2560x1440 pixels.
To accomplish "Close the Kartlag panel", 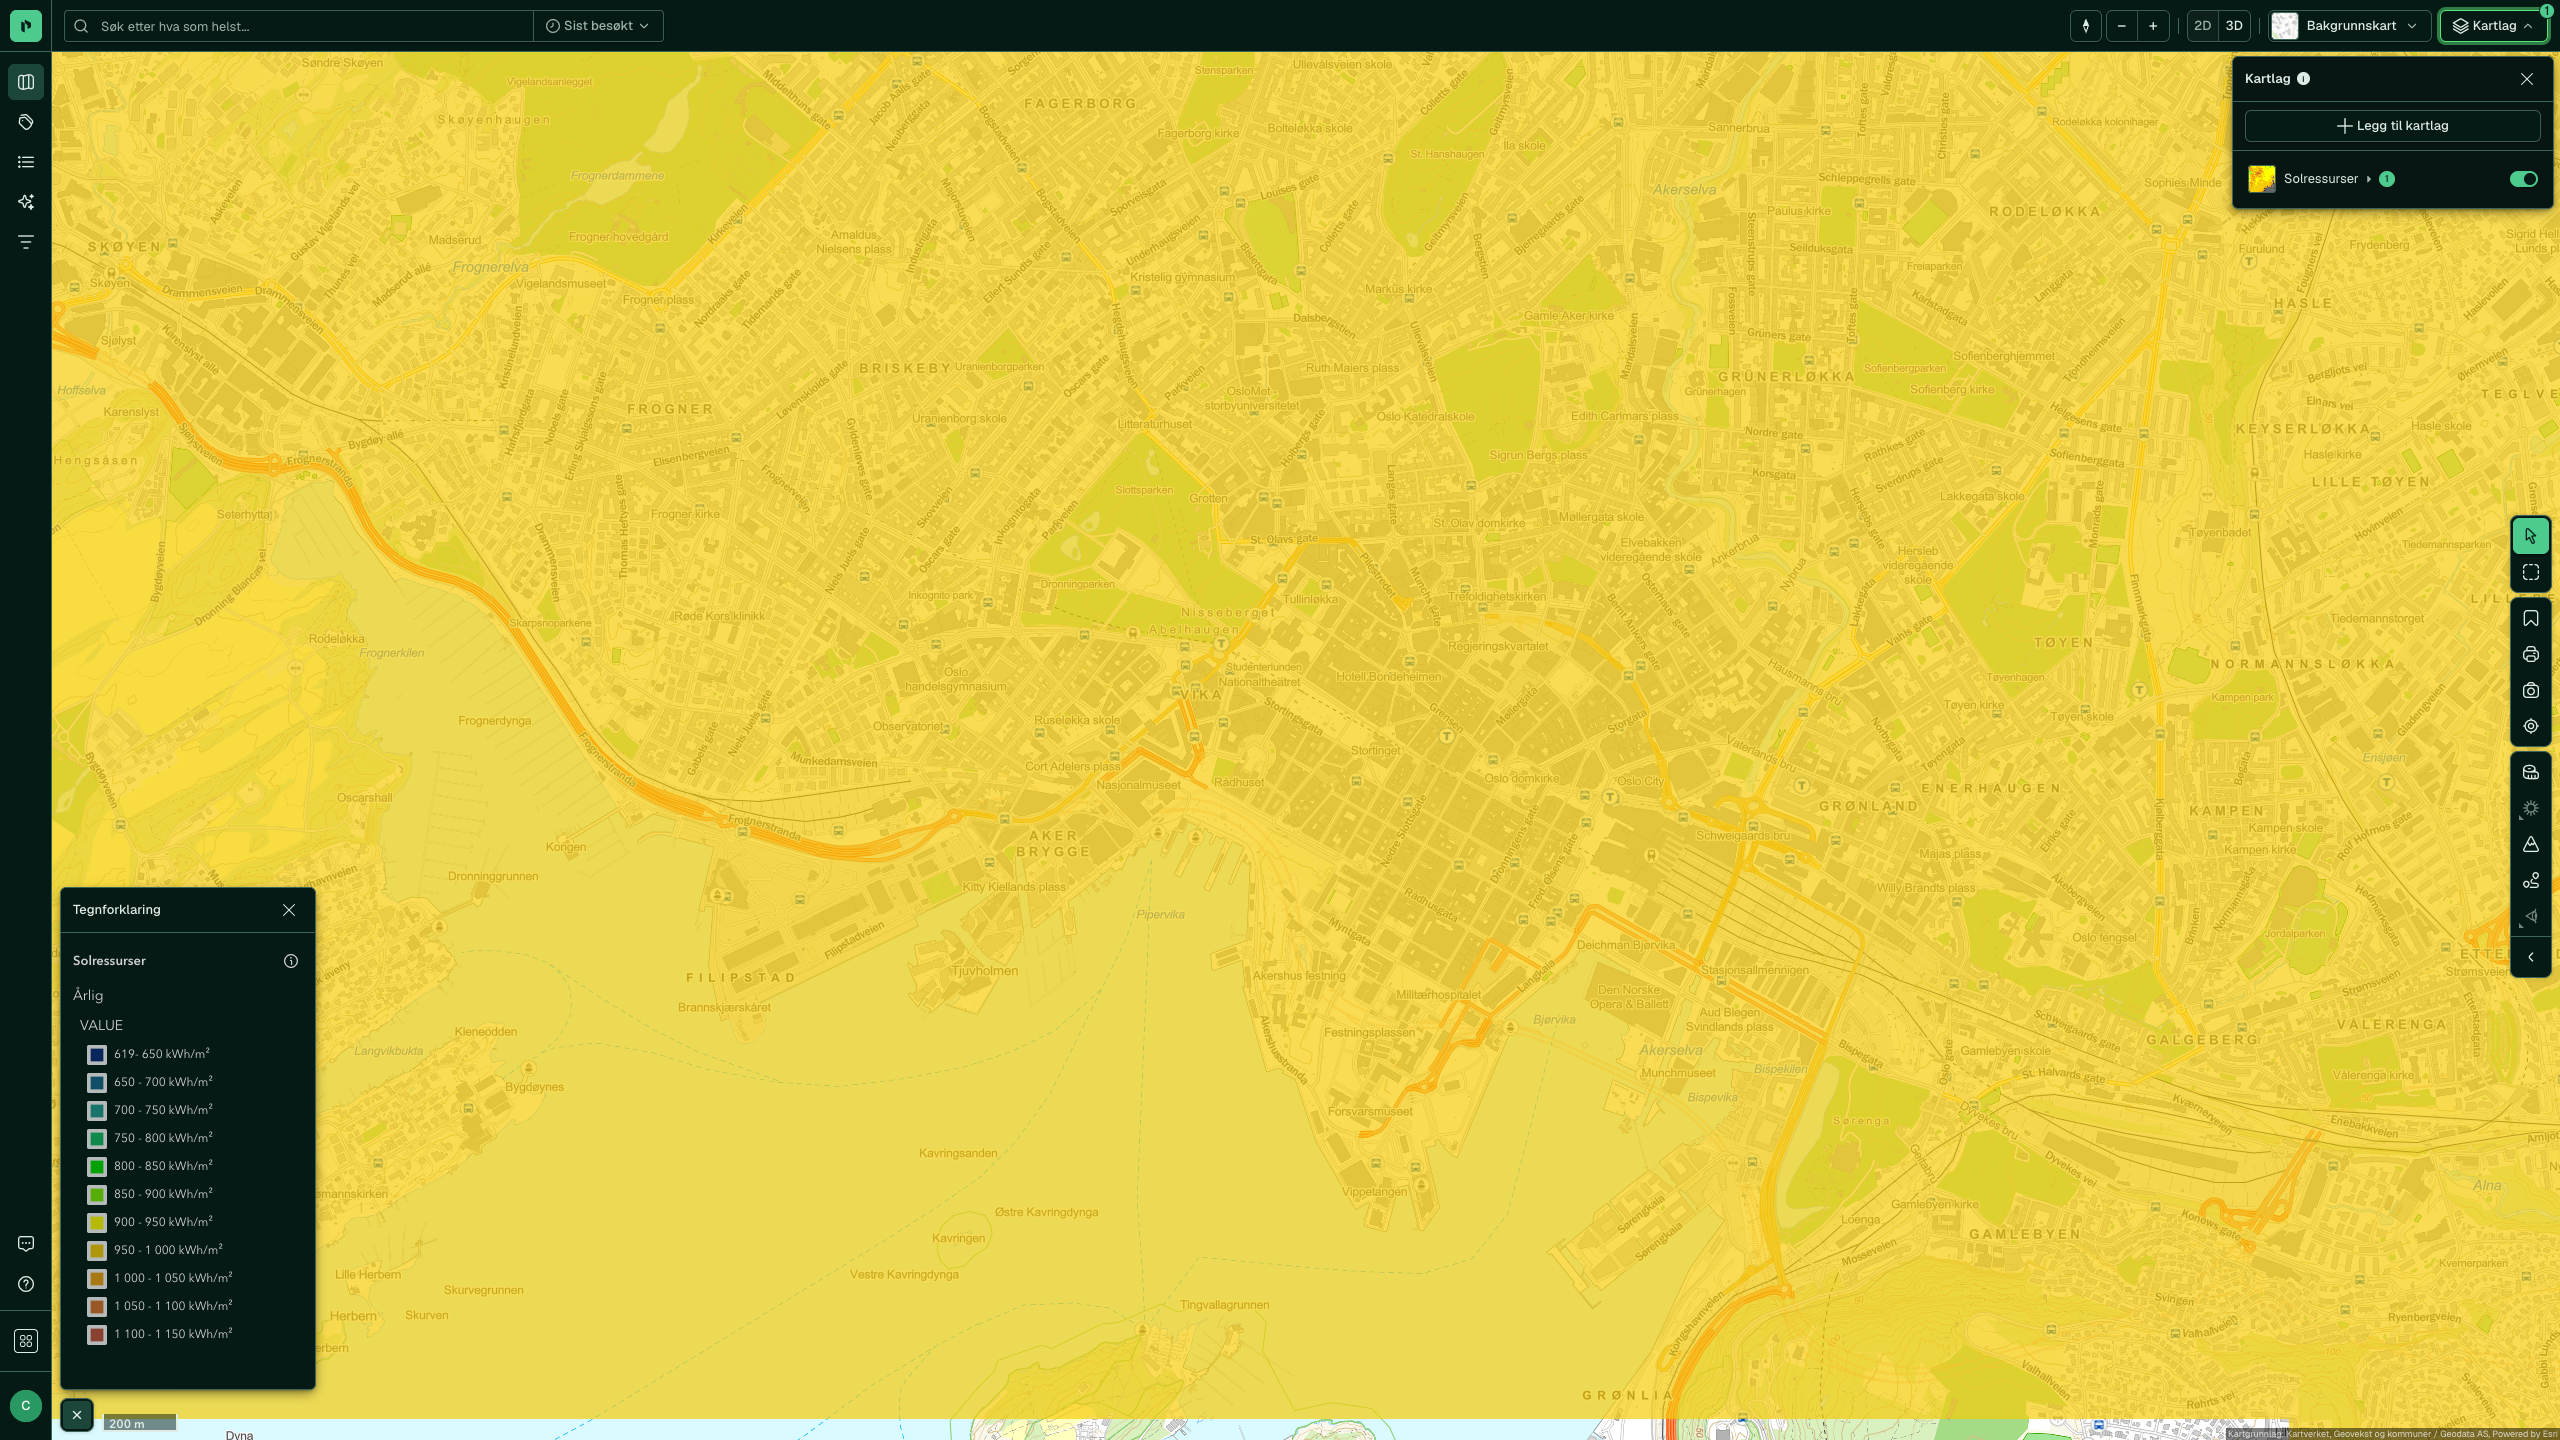I will pos(2527,79).
